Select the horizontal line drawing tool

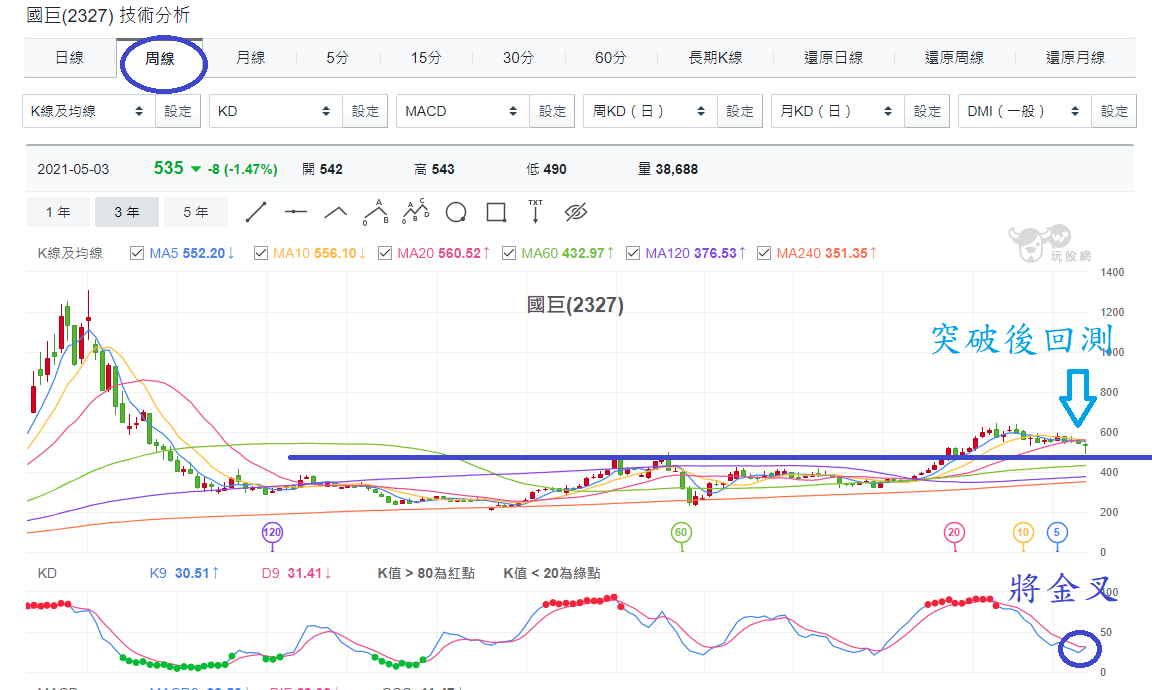295,212
